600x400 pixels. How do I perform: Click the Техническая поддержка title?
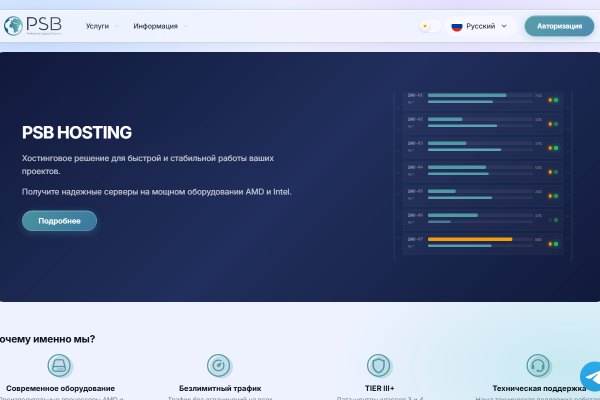[539, 388]
